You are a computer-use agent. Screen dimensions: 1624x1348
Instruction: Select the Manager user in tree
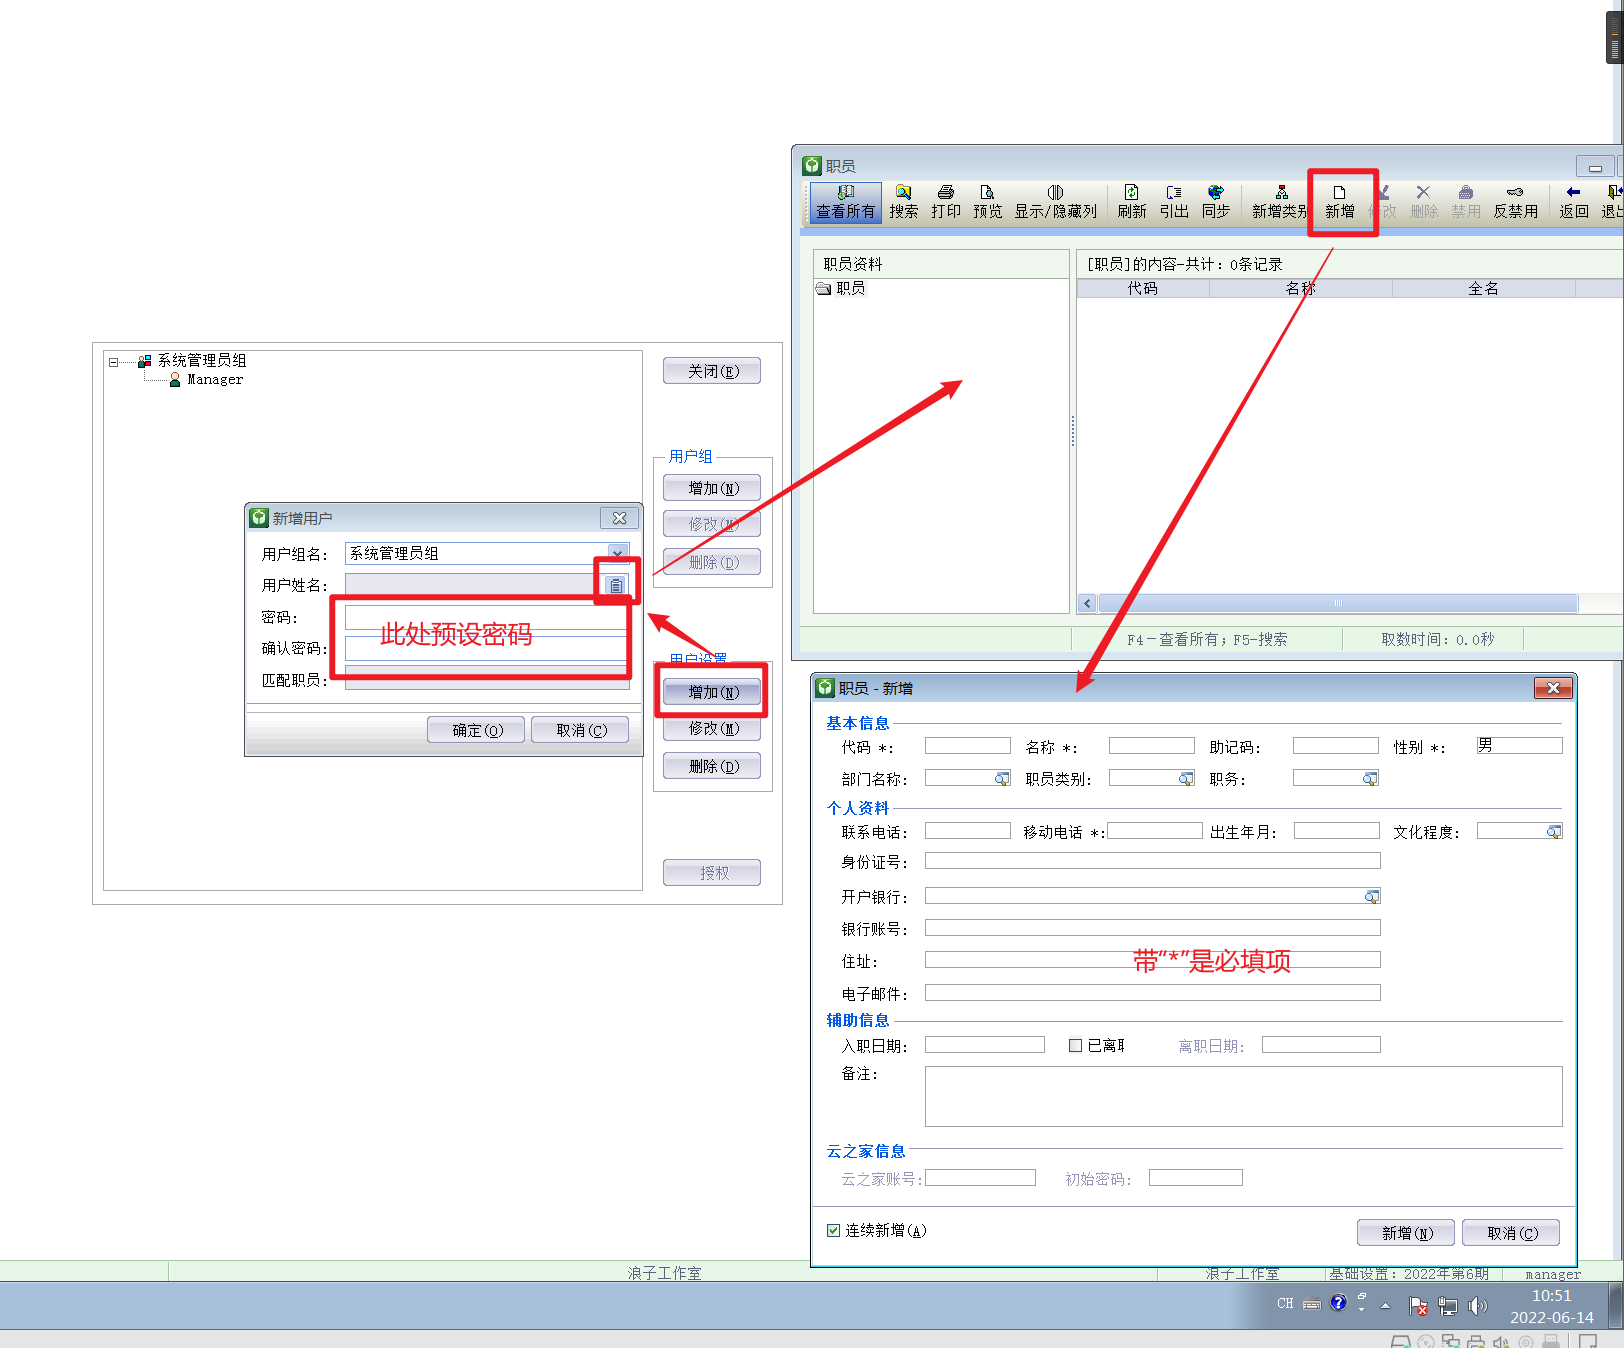tap(207, 380)
